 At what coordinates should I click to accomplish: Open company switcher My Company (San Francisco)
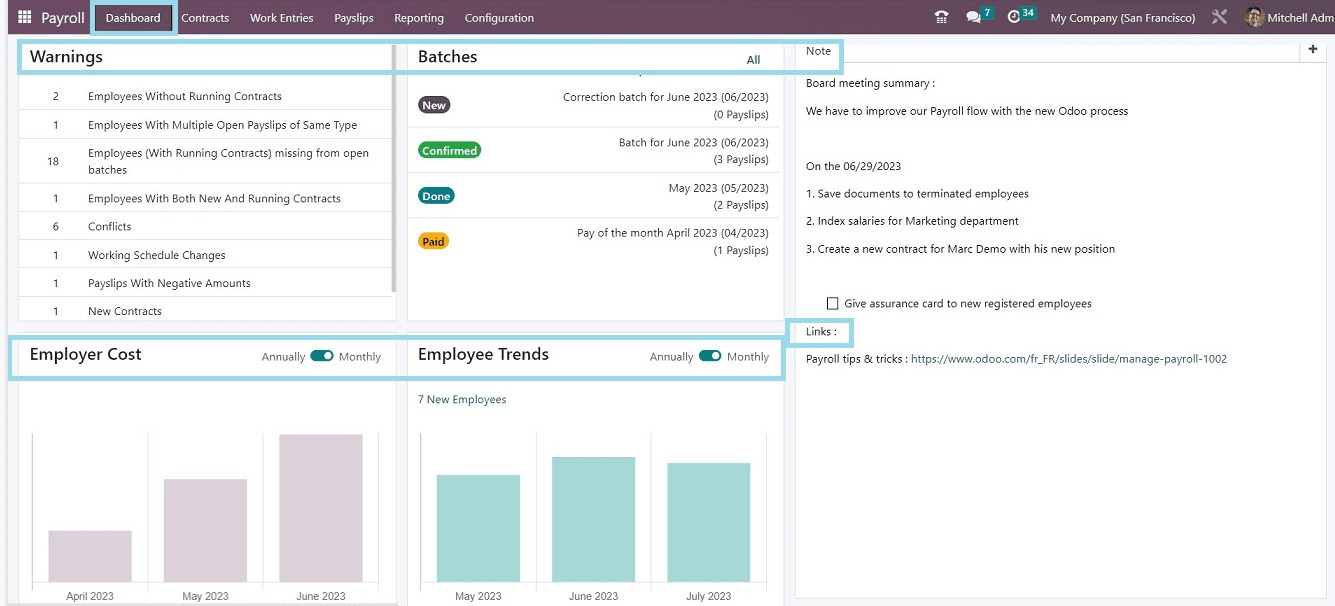pos(1123,18)
